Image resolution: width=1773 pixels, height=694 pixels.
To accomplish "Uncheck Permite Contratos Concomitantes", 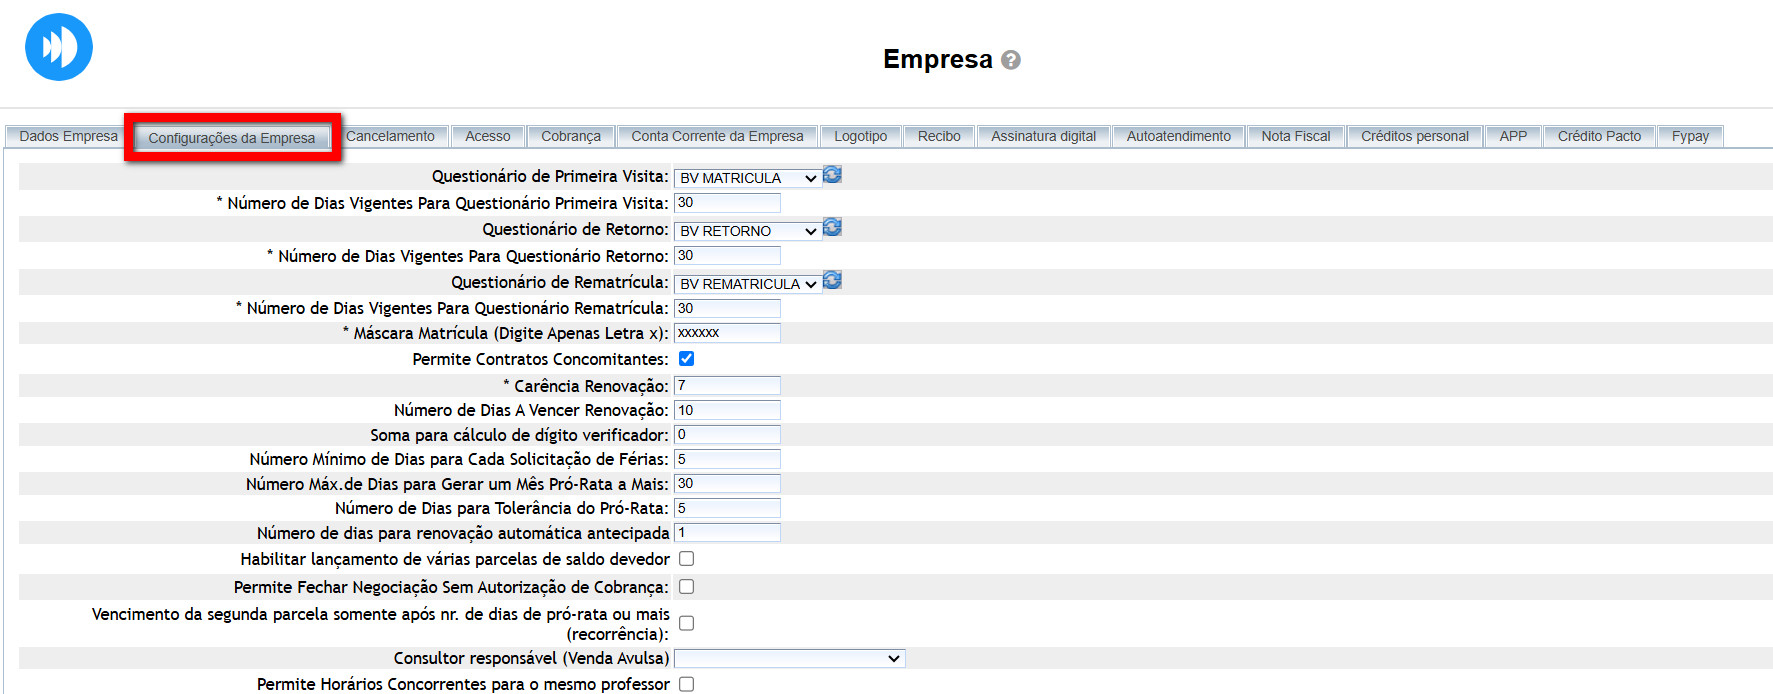I will click(686, 359).
